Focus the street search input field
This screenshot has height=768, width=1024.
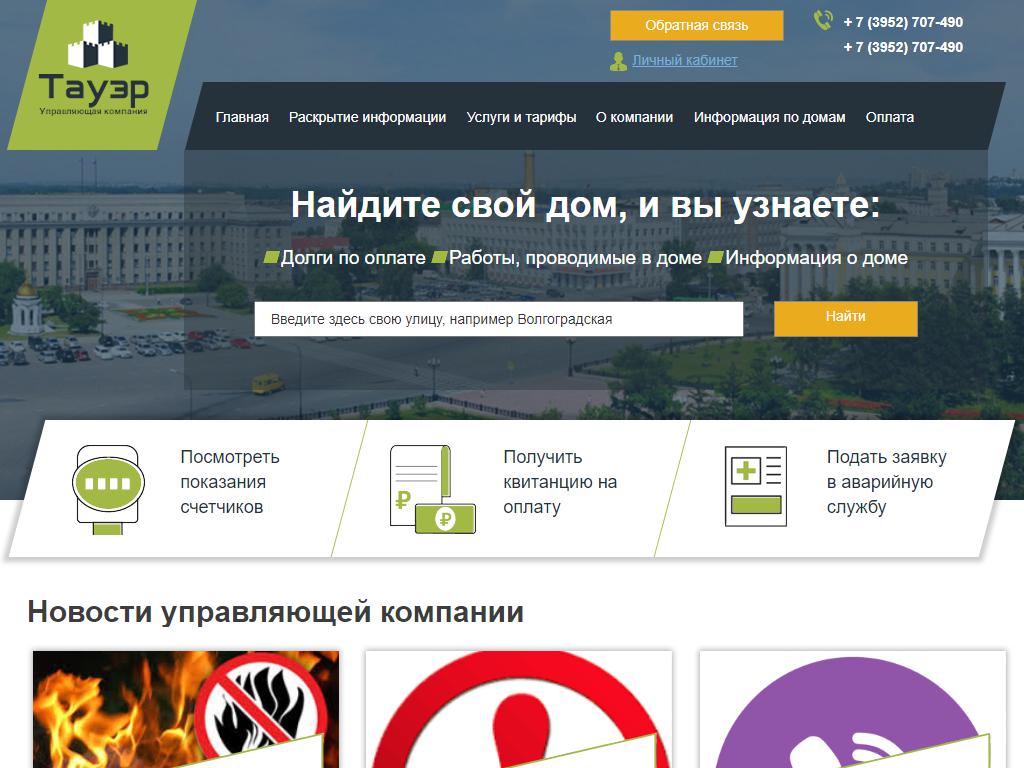pyautogui.click(x=498, y=319)
